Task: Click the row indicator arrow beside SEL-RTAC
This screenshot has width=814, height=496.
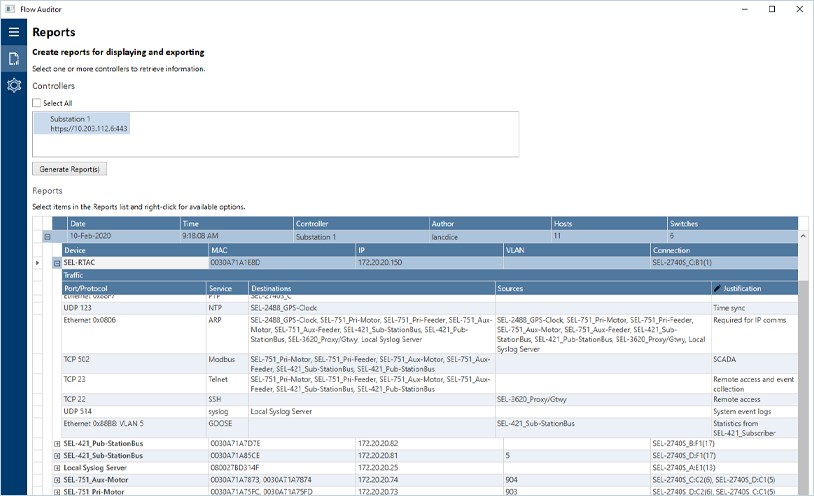Action: coord(39,263)
